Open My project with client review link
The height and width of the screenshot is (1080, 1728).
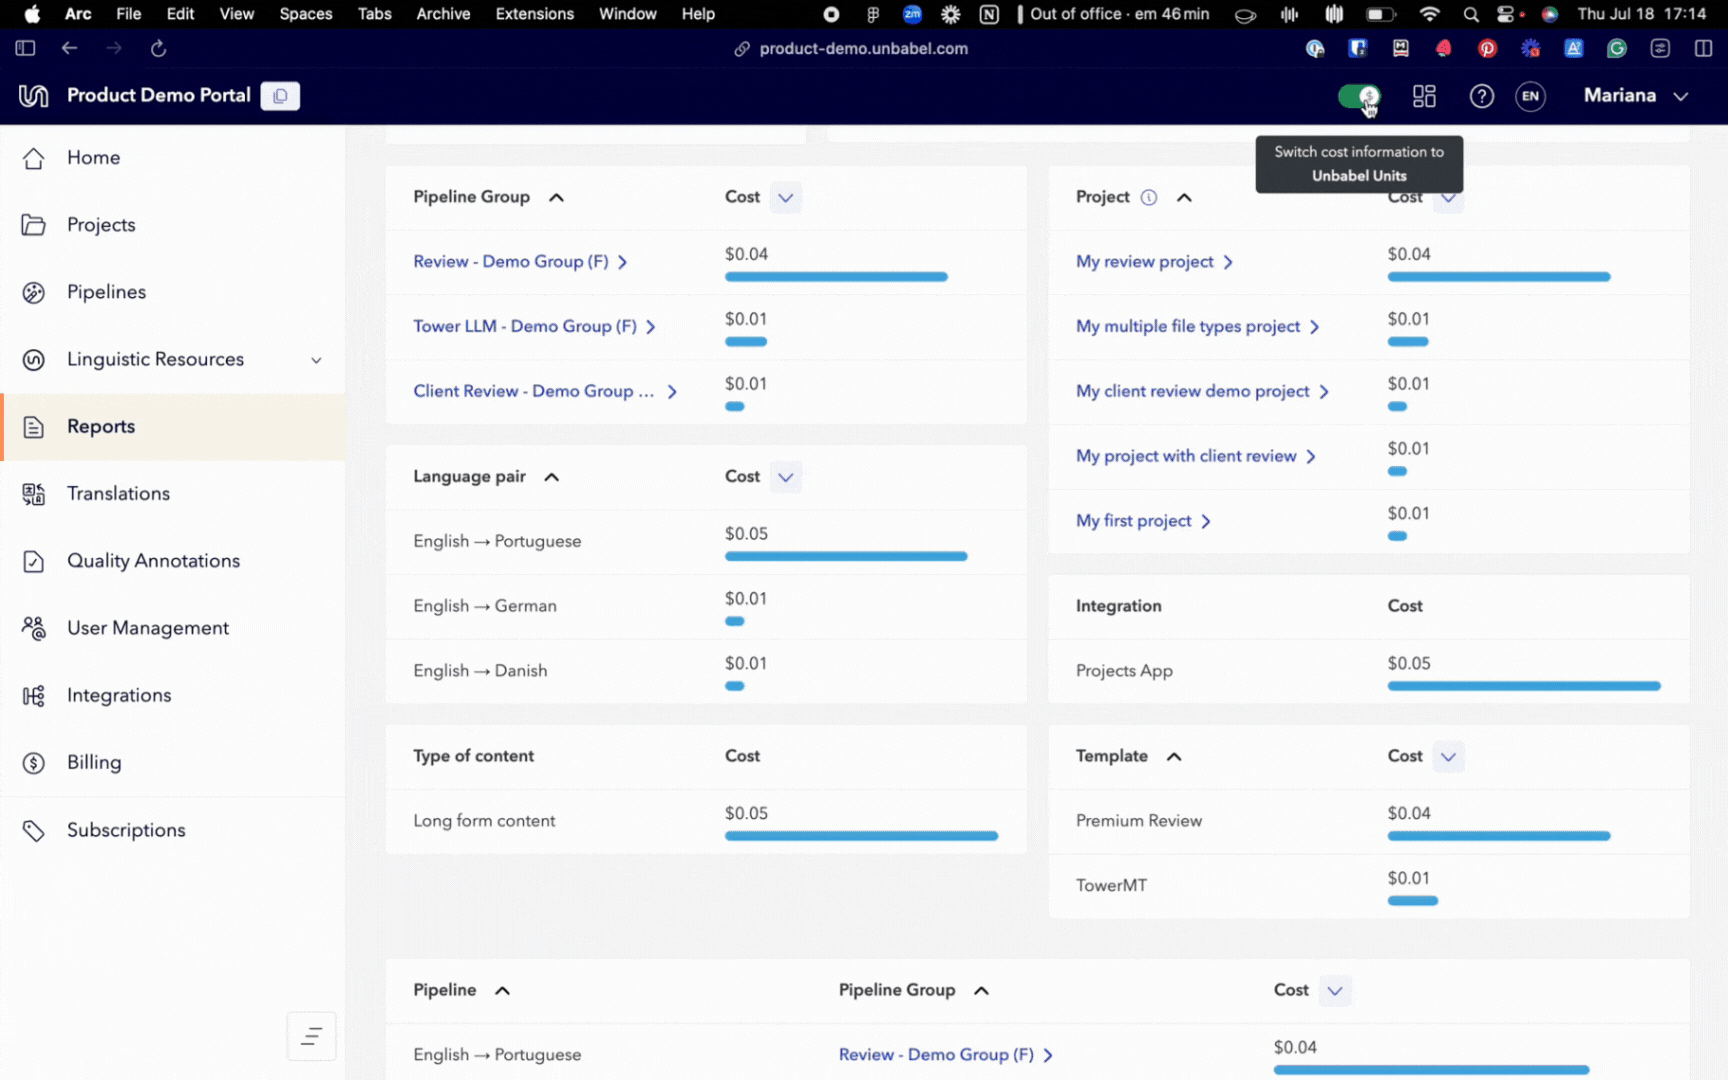coord(1196,457)
